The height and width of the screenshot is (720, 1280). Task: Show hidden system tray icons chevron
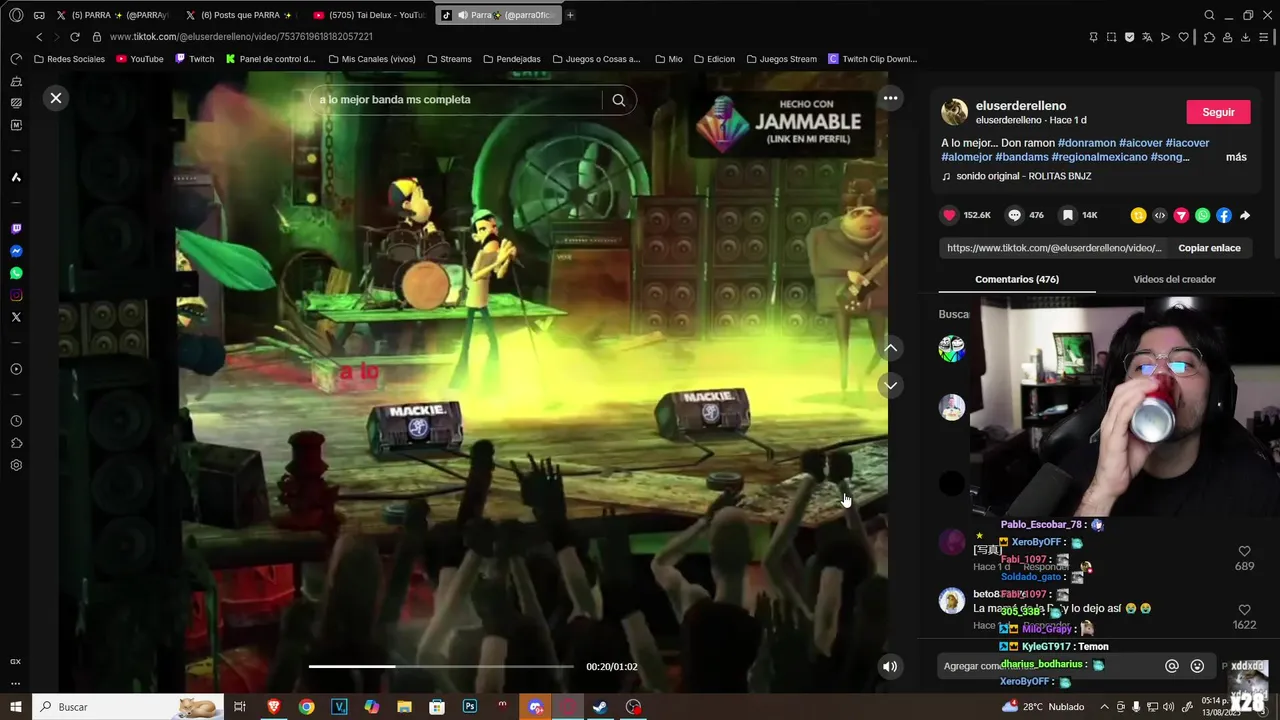(x=1104, y=707)
